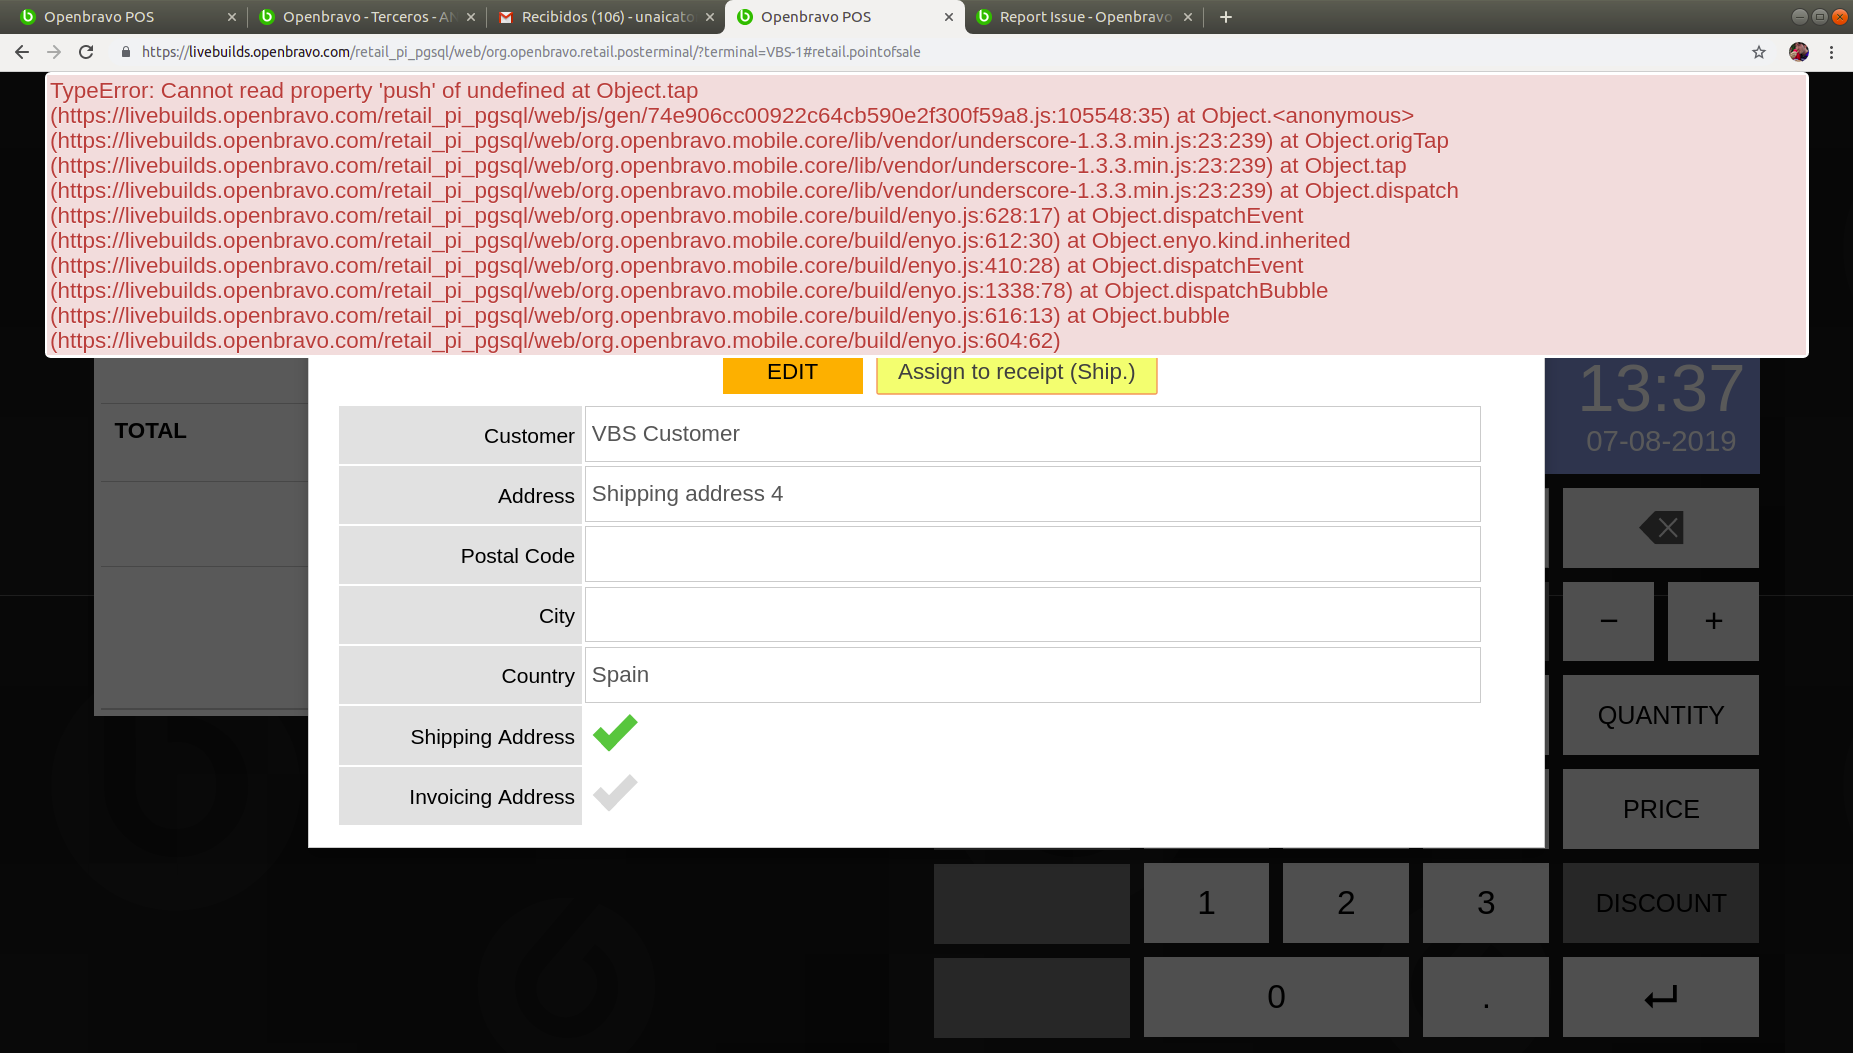This screenshot has height=1053, width=1853.
Task: Click keypad number 1
Action: [x=1207, y=903]
